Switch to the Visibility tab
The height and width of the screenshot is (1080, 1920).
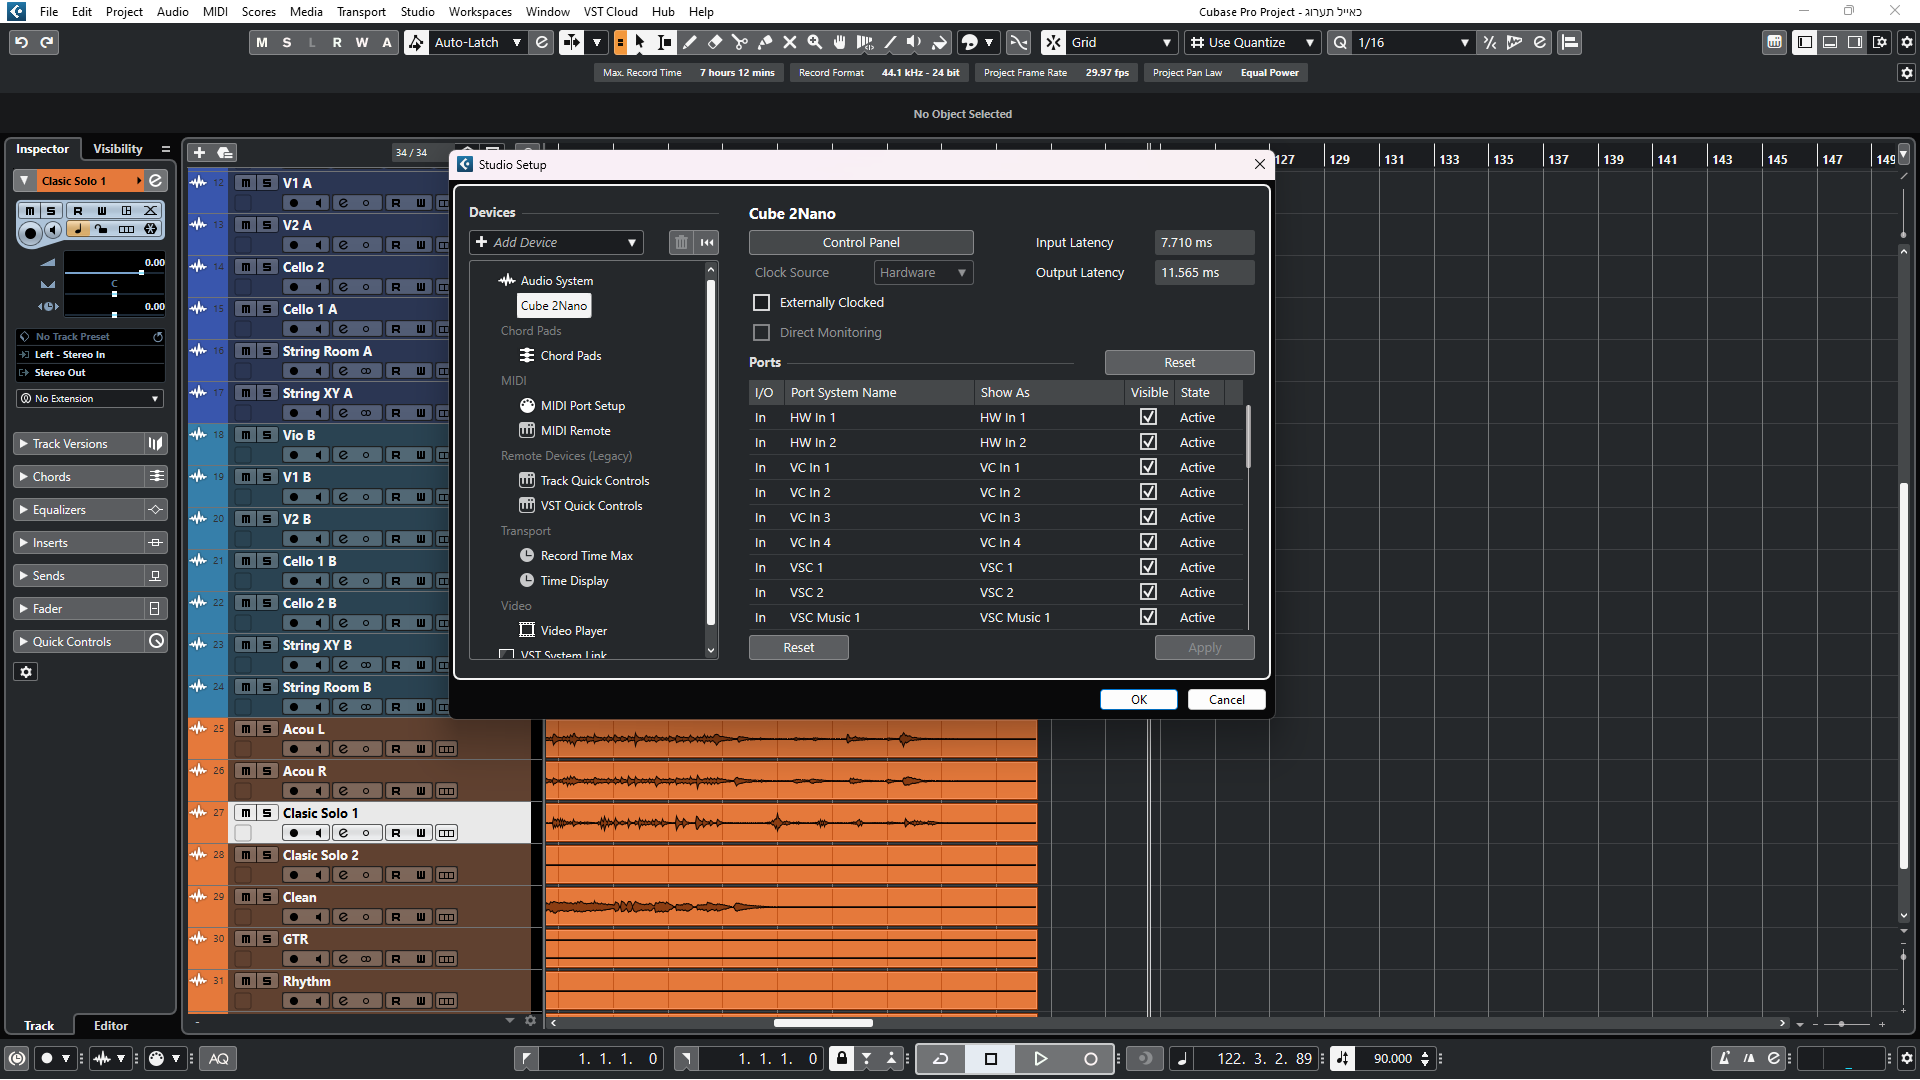[118, 149]
